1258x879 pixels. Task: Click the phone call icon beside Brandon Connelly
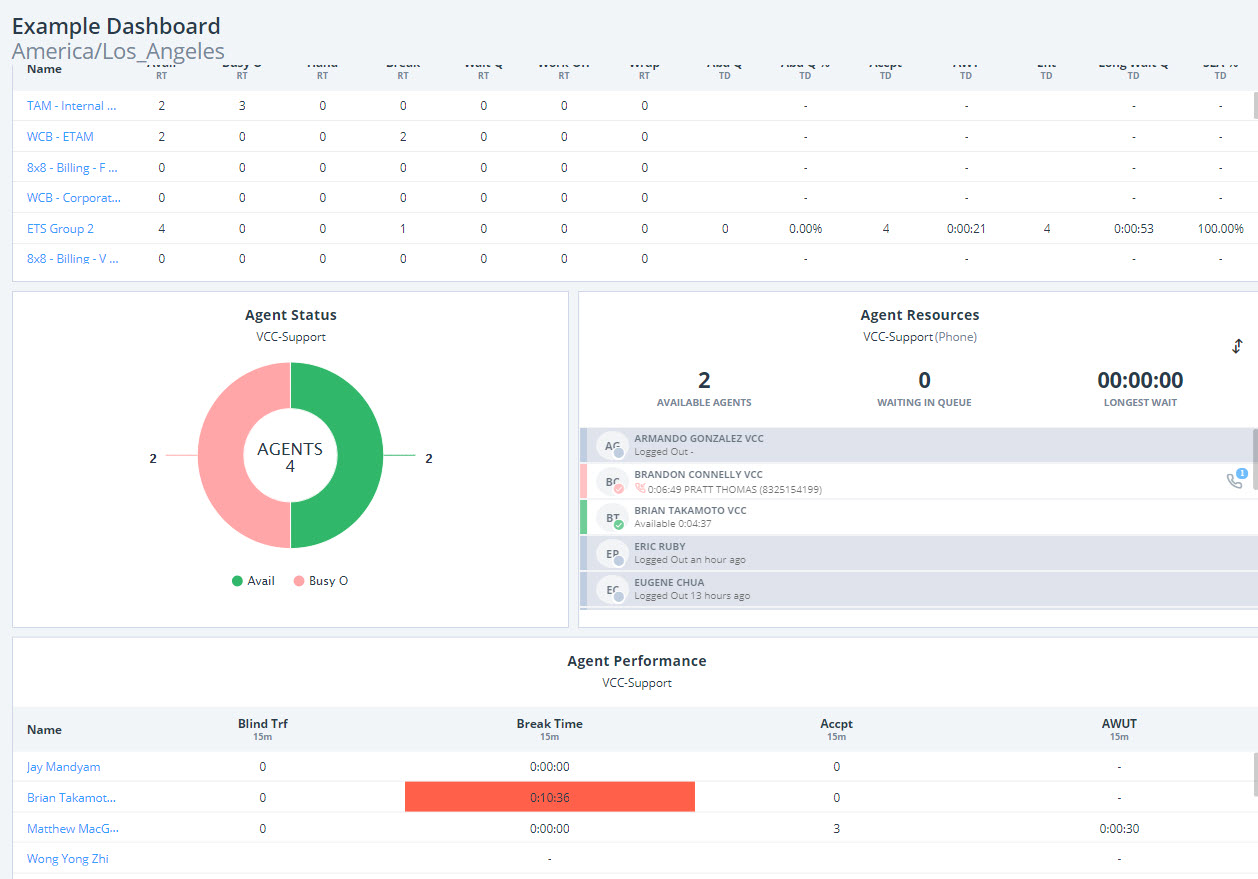tap(1236, 479)
